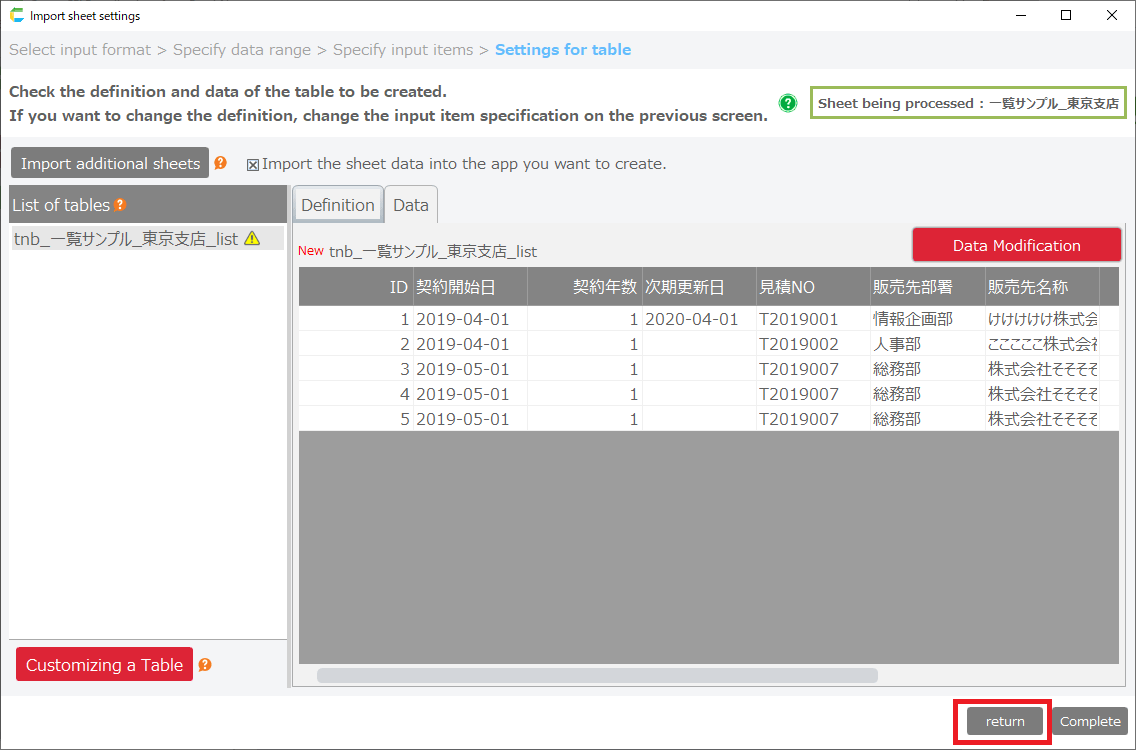Click the red Data Modification button
1136x750 pixels.
pos(1016,245)
